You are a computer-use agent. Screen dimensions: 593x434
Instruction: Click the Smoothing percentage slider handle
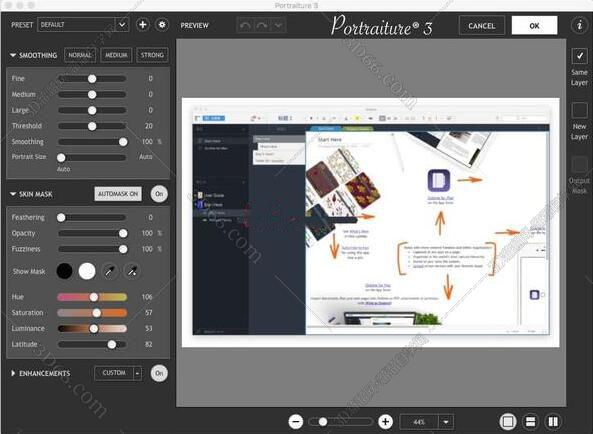coord(123,142)
